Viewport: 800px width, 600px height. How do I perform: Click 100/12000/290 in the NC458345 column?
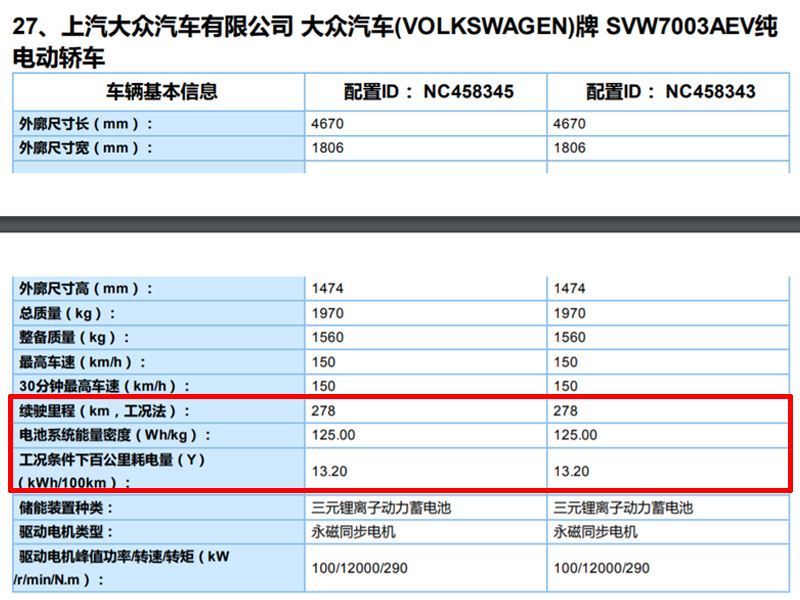360,568
